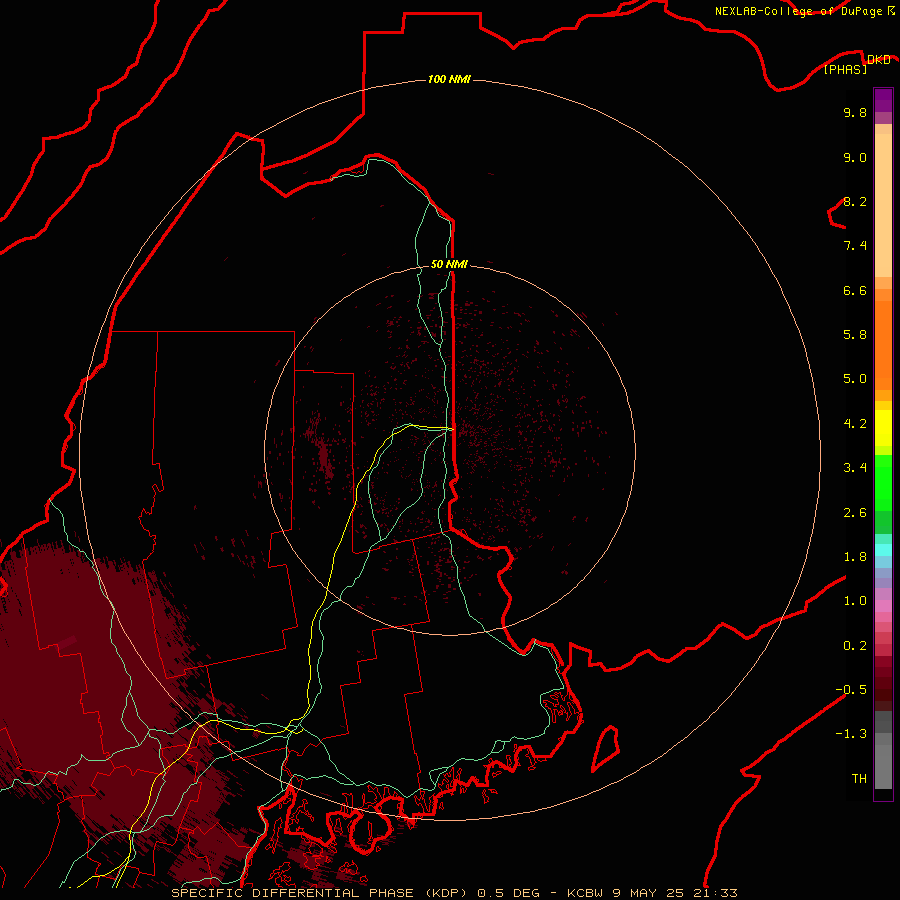The height and width of the screenshot is (900, 900).
Task: Click the 1.8 legend value
Action: 855,557
